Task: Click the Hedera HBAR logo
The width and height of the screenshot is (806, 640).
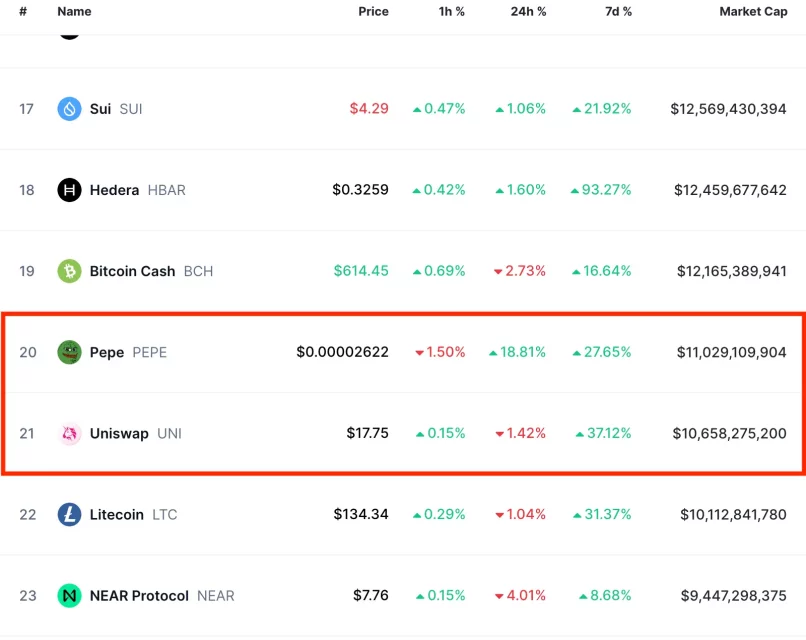Action: click(67, 190)
